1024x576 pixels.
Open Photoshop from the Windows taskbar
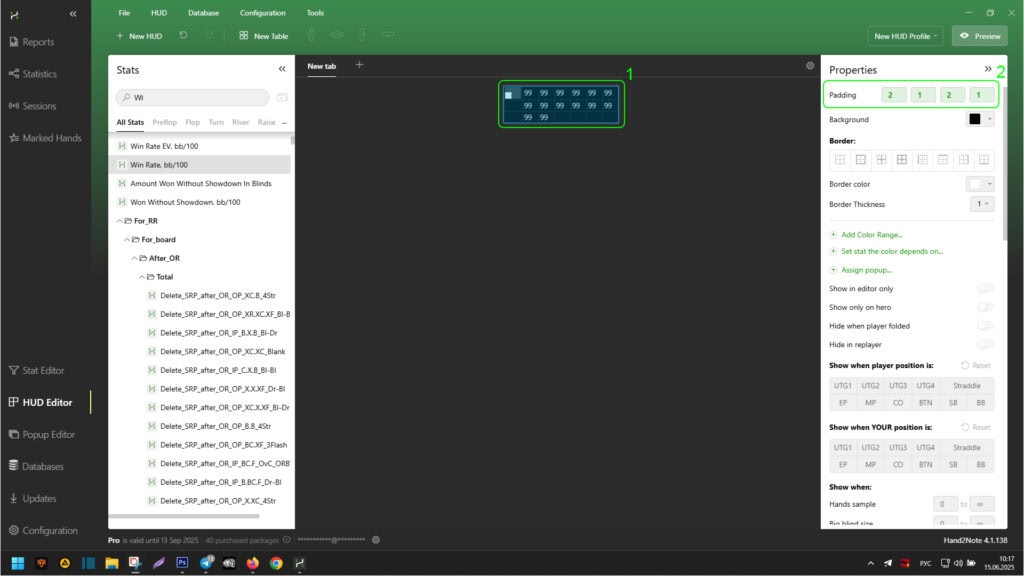182,563
